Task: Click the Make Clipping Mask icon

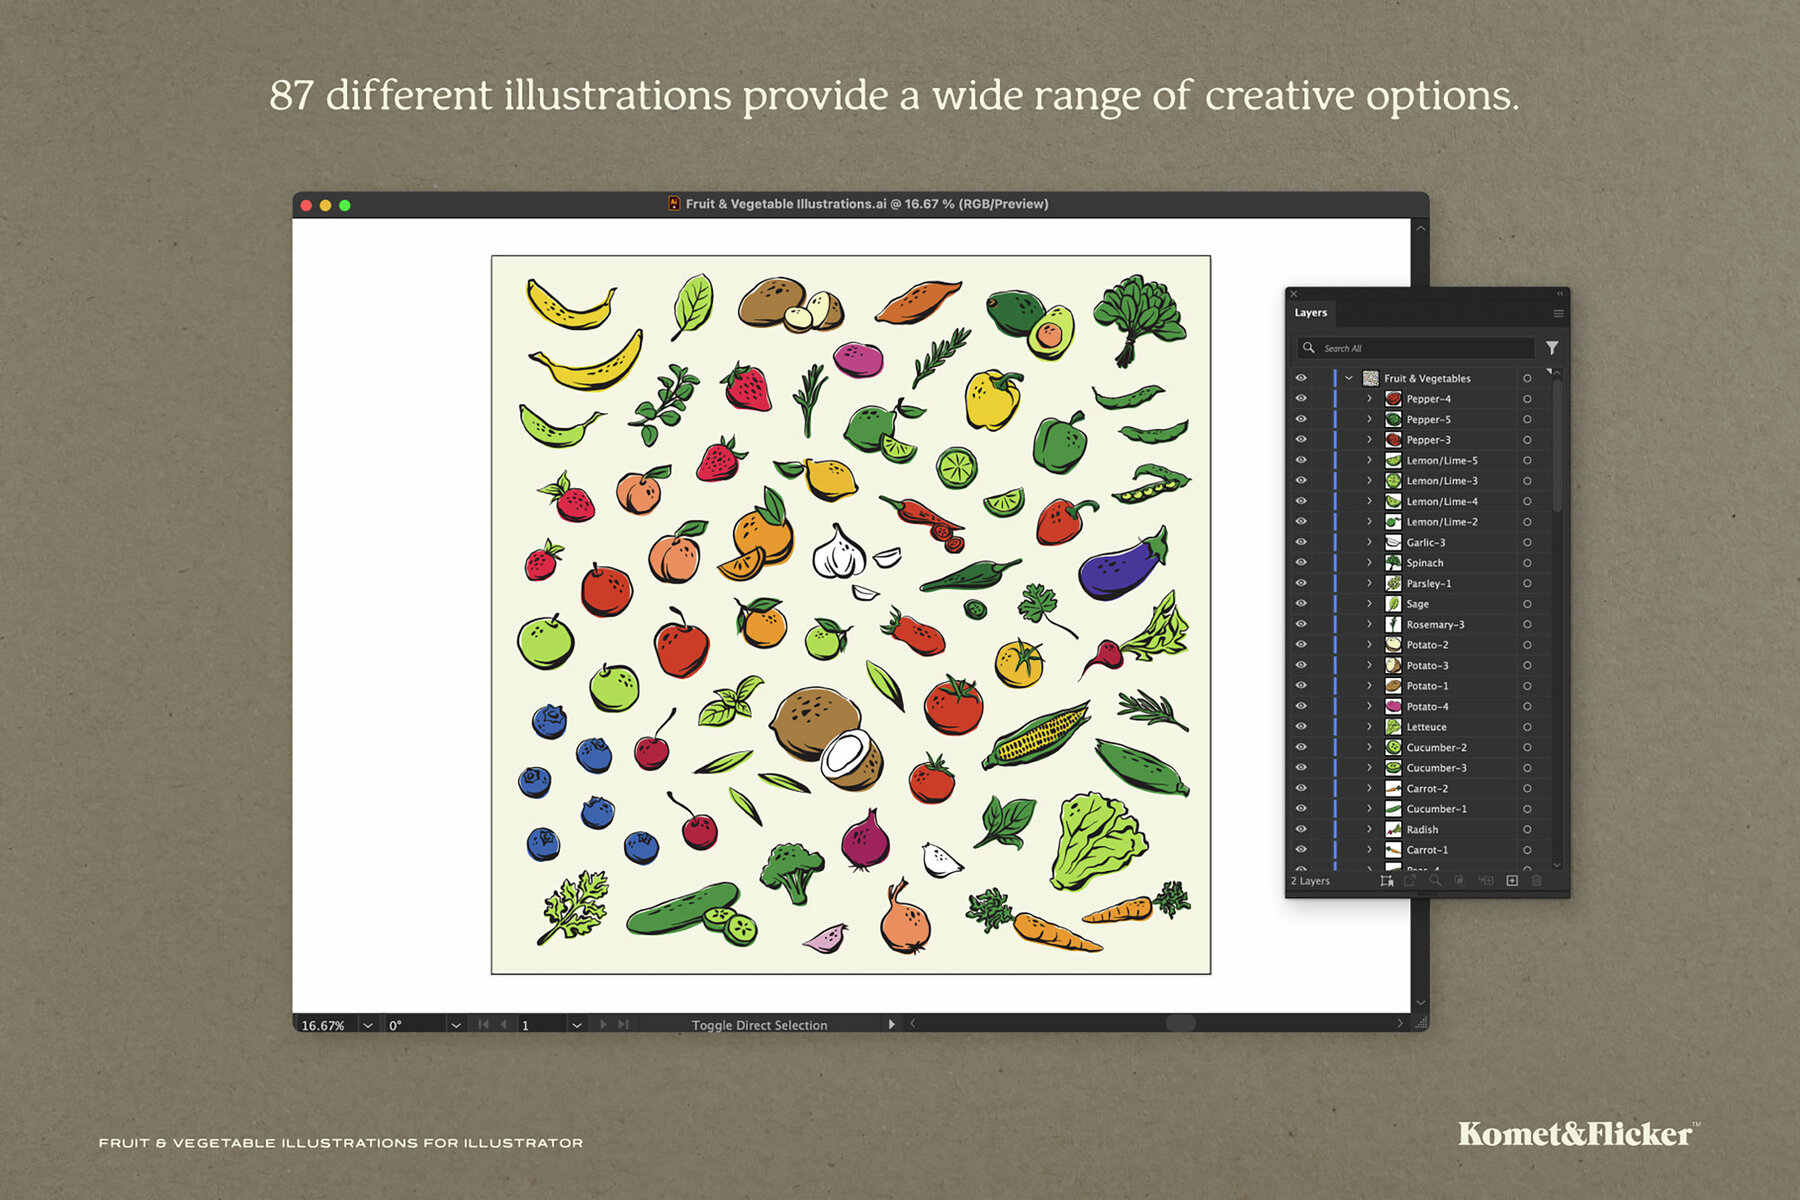Action: tap(1460, 881)
